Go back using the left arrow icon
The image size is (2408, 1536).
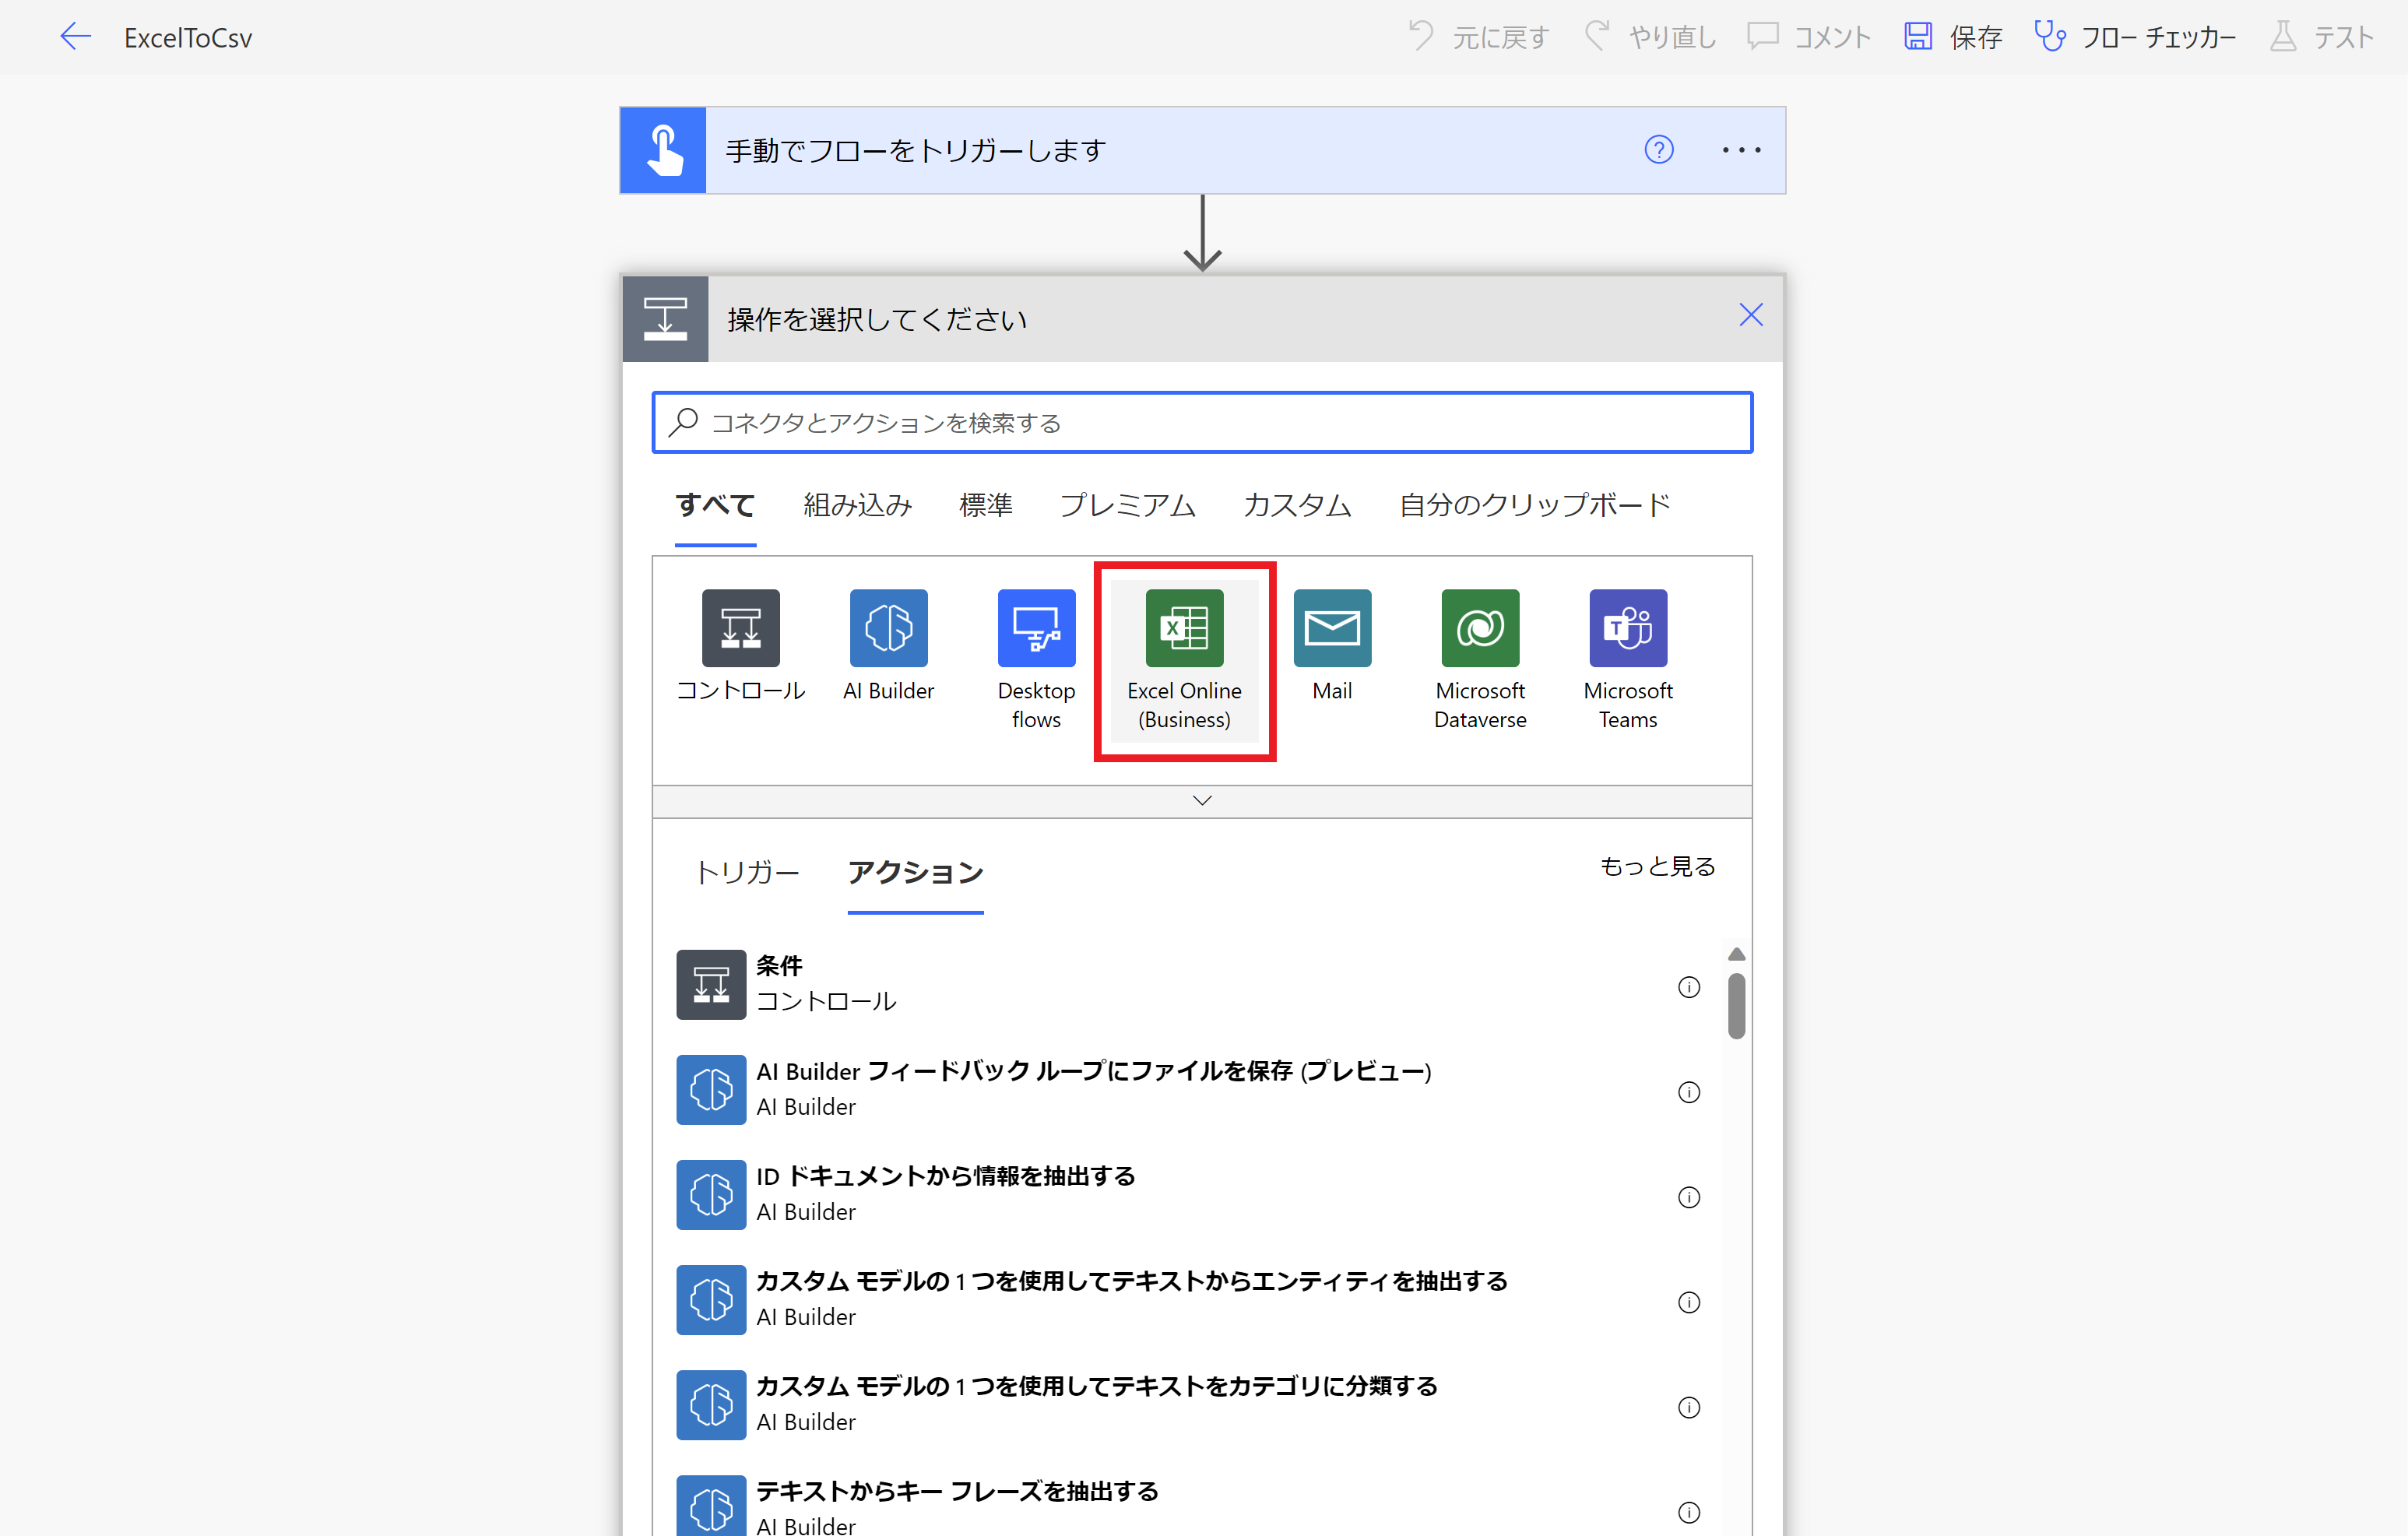(x=75, y=37)
